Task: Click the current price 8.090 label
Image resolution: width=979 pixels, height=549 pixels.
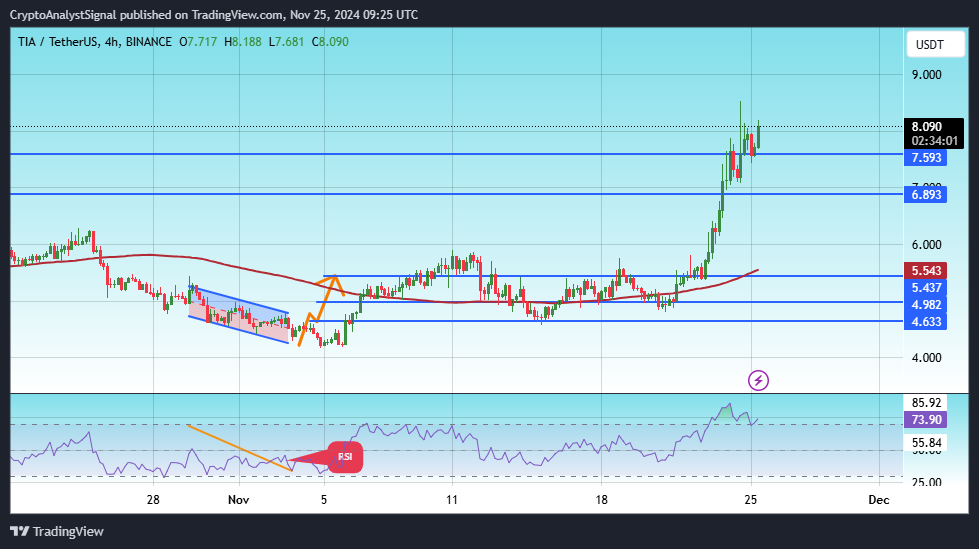Action: (x=927, y=127)
